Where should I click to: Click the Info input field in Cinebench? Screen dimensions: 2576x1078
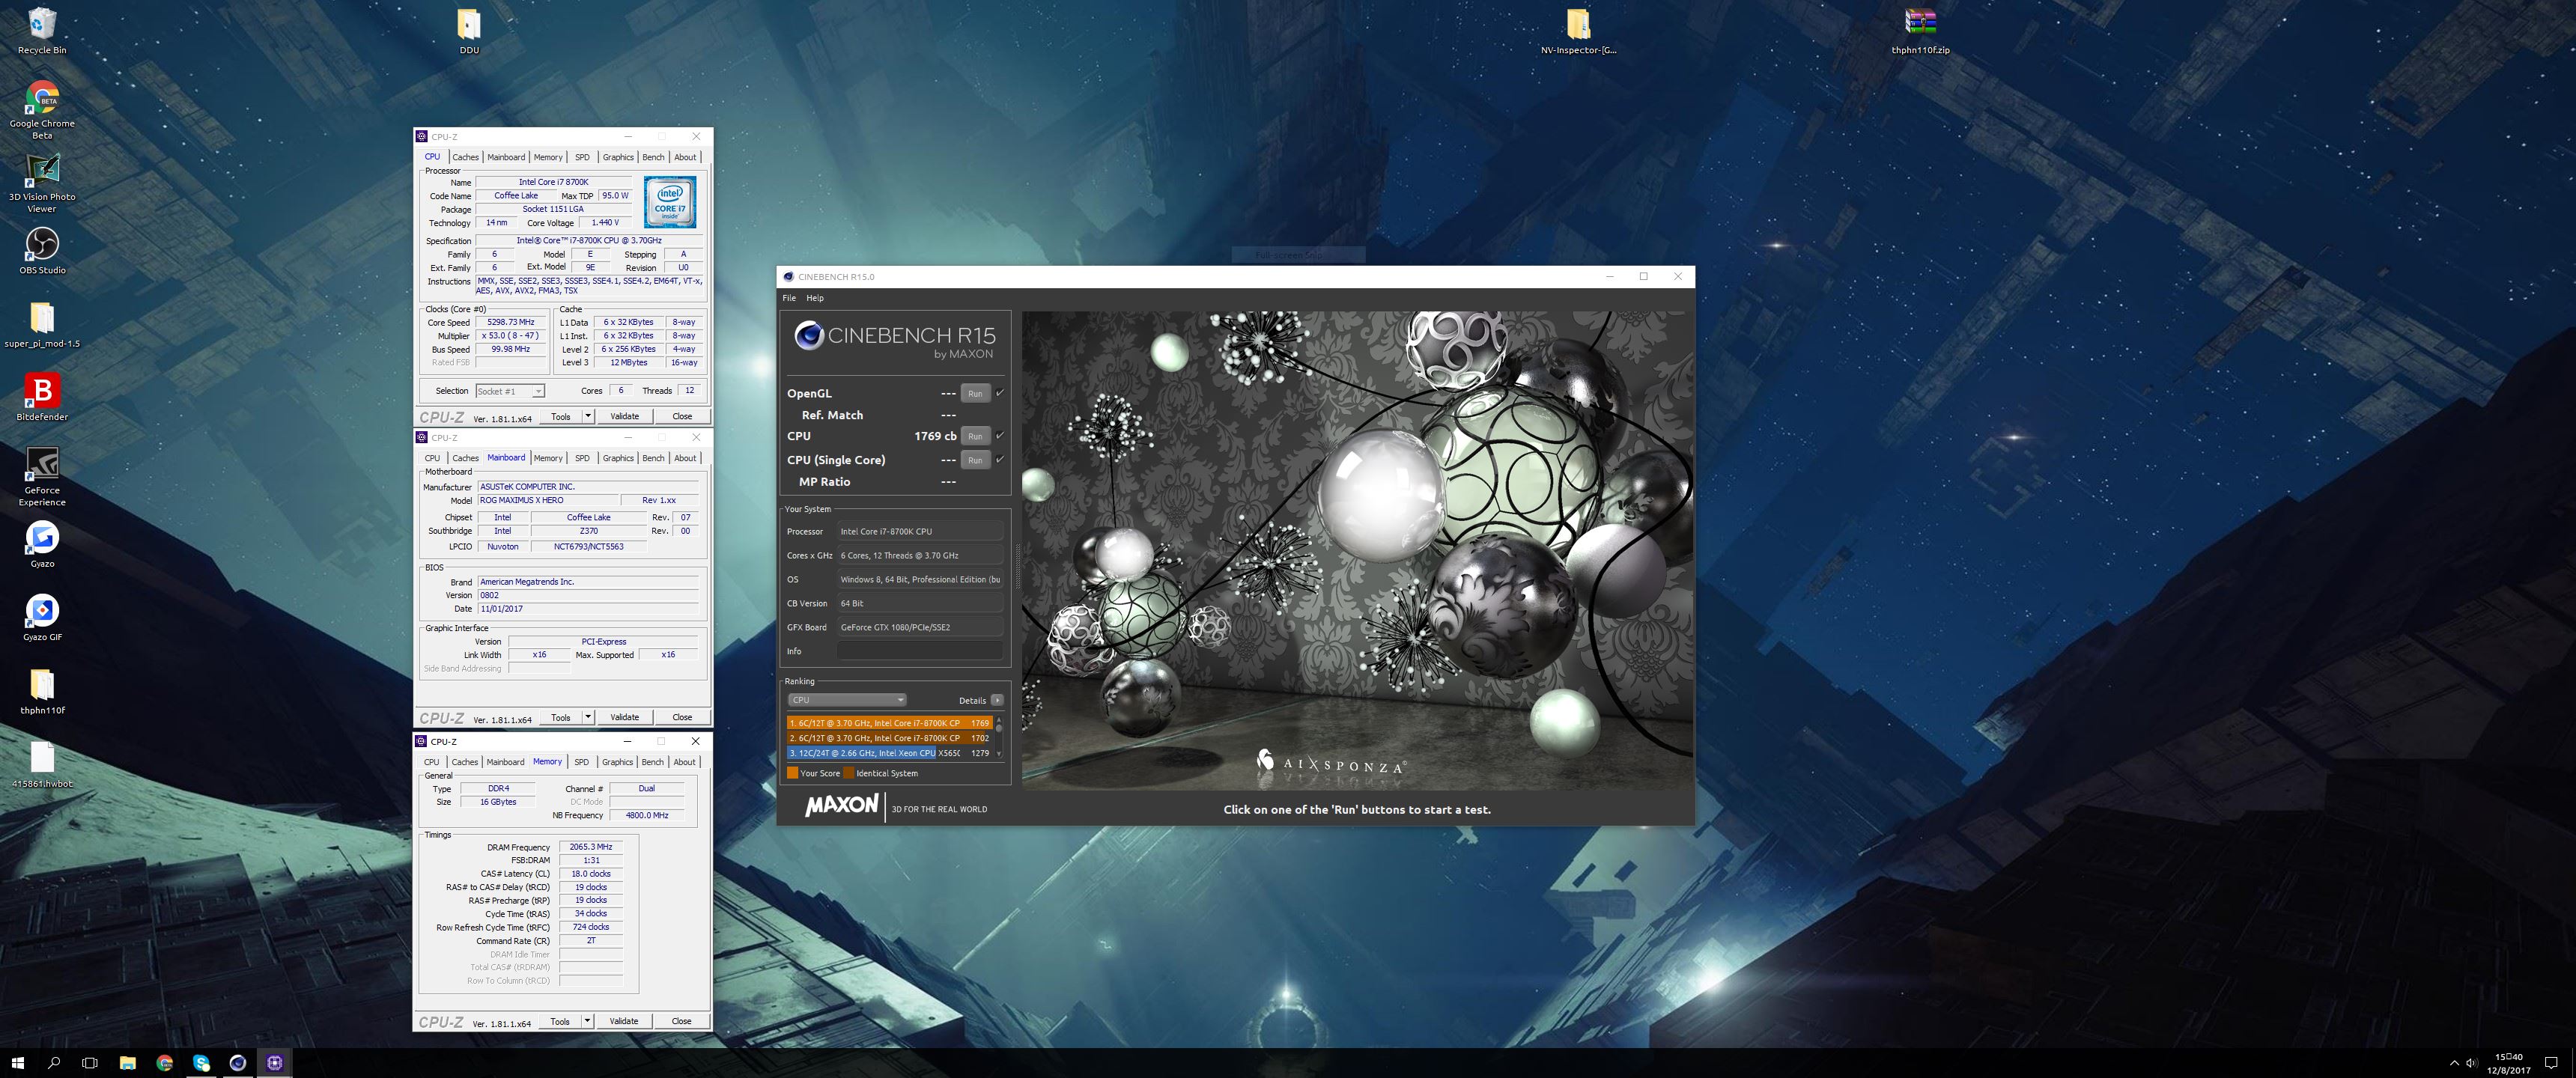[x=919, y=651]
